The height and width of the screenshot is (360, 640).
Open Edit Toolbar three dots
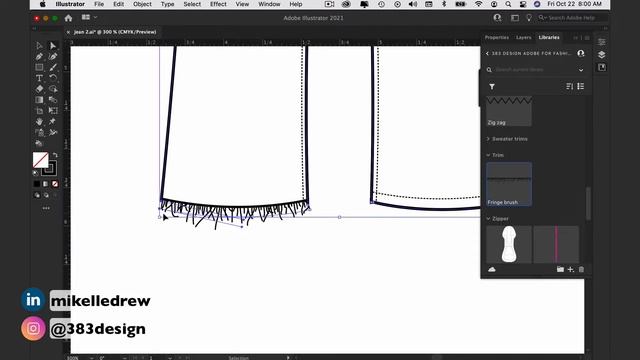(x=46, y=208)
